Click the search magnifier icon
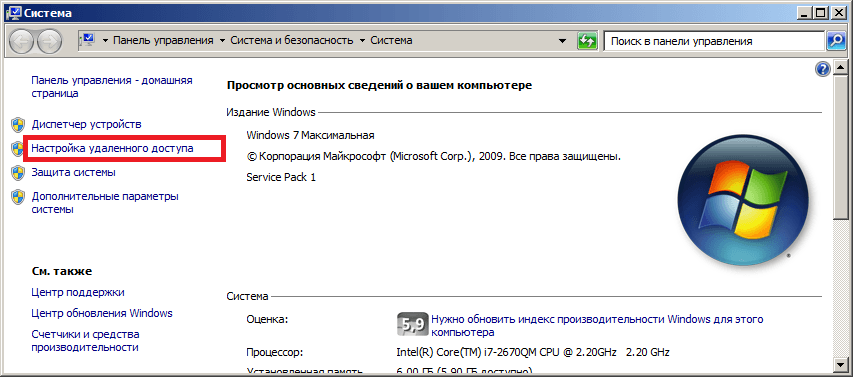The width and height of the screenshot is (853, 377). [x=835, y=41]
